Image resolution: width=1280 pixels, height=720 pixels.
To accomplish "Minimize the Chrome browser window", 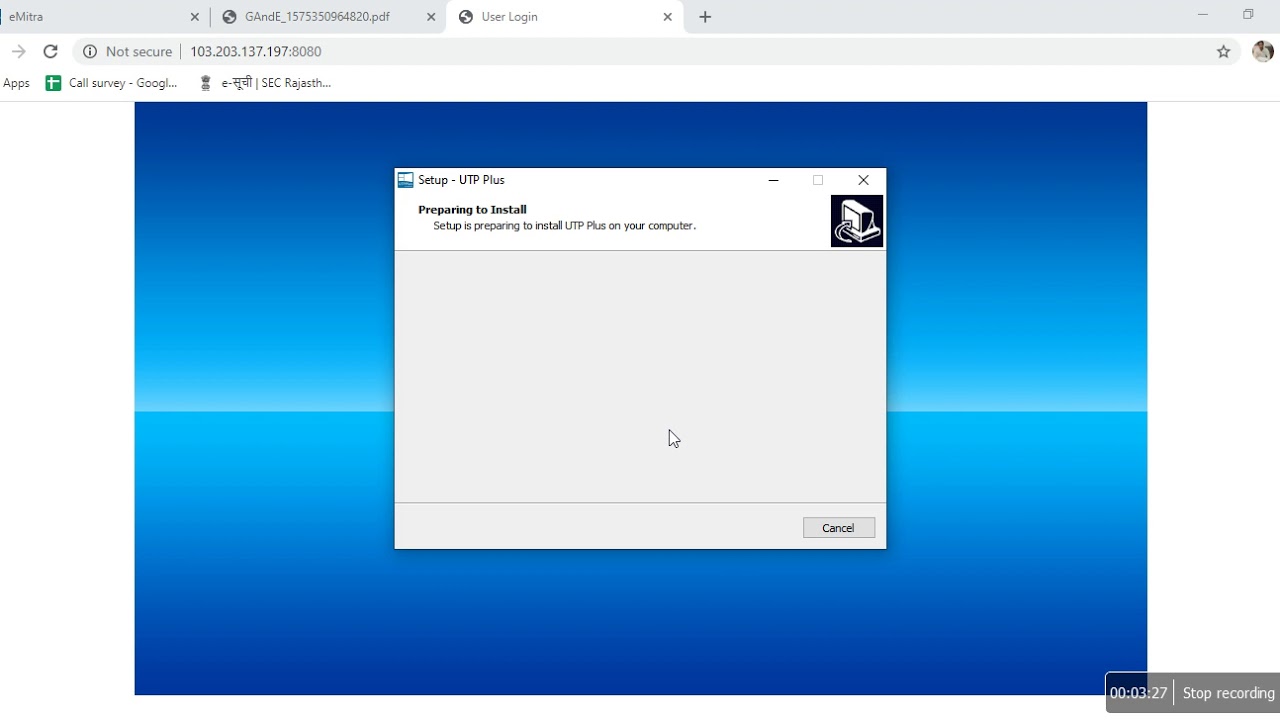I will click(x=1203, y=14).
